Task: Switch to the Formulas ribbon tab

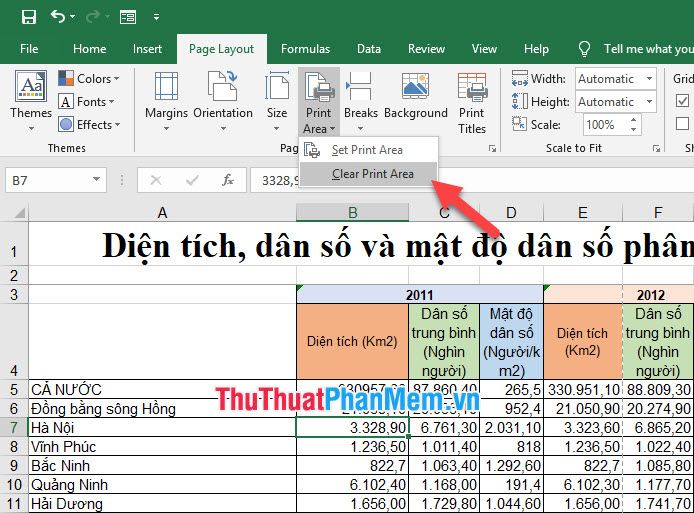Action: (305, 49)
